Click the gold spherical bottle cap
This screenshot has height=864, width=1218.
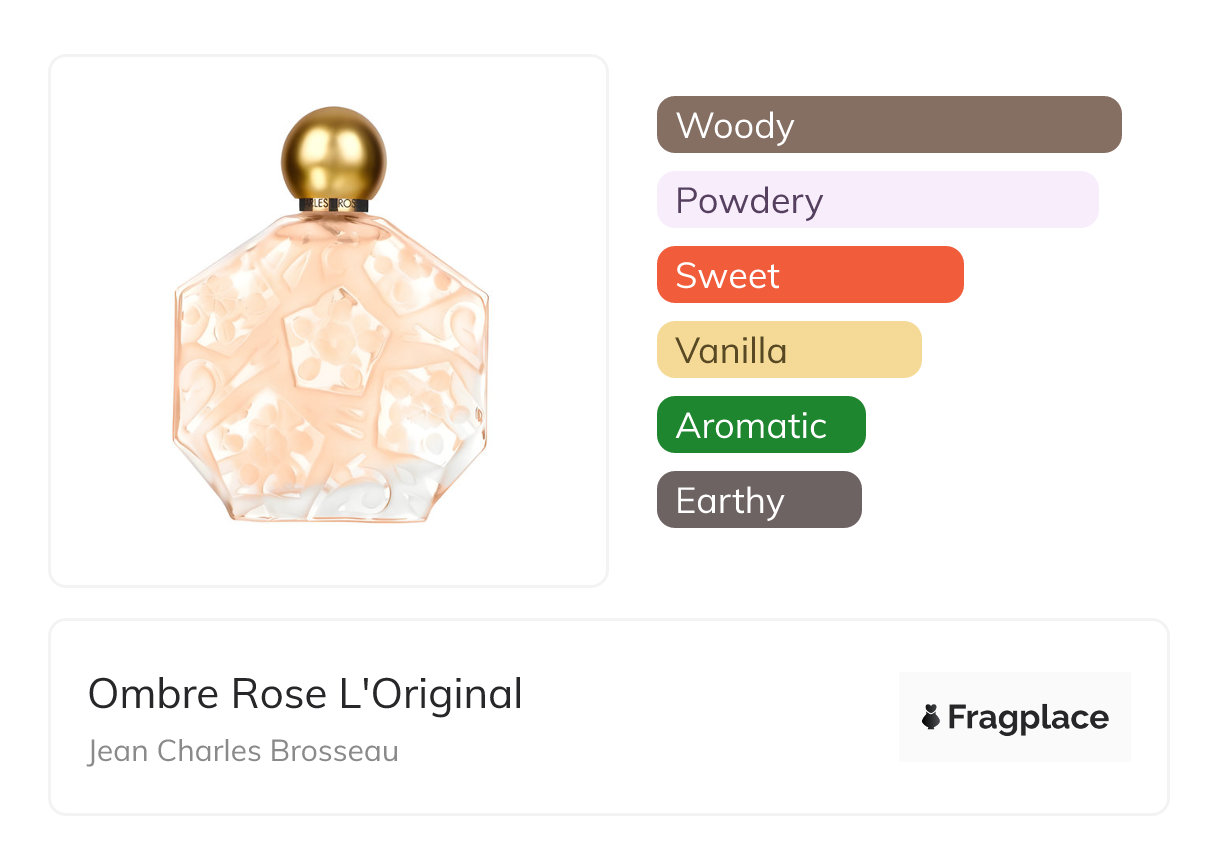[334, 154]
